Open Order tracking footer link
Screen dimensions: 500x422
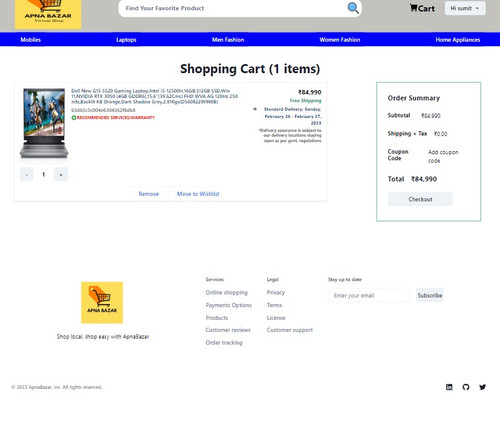(x=224, y=342)
